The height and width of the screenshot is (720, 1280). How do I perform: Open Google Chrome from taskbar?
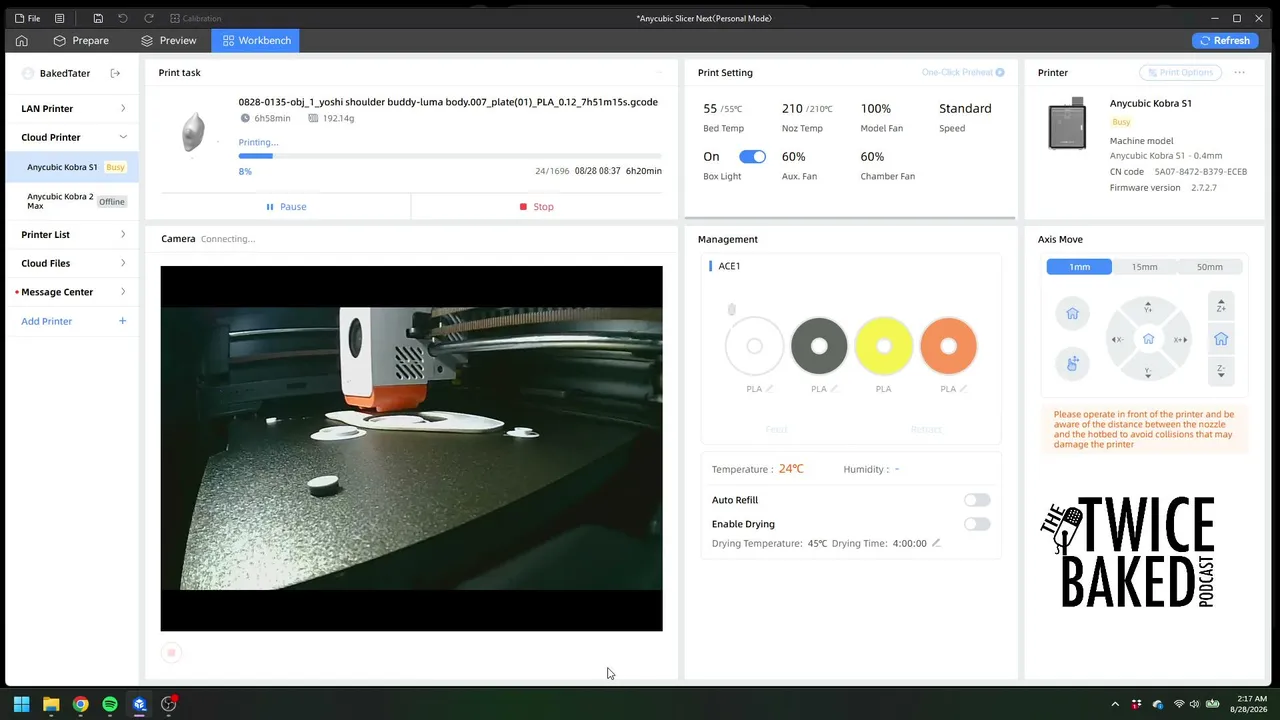80,704
